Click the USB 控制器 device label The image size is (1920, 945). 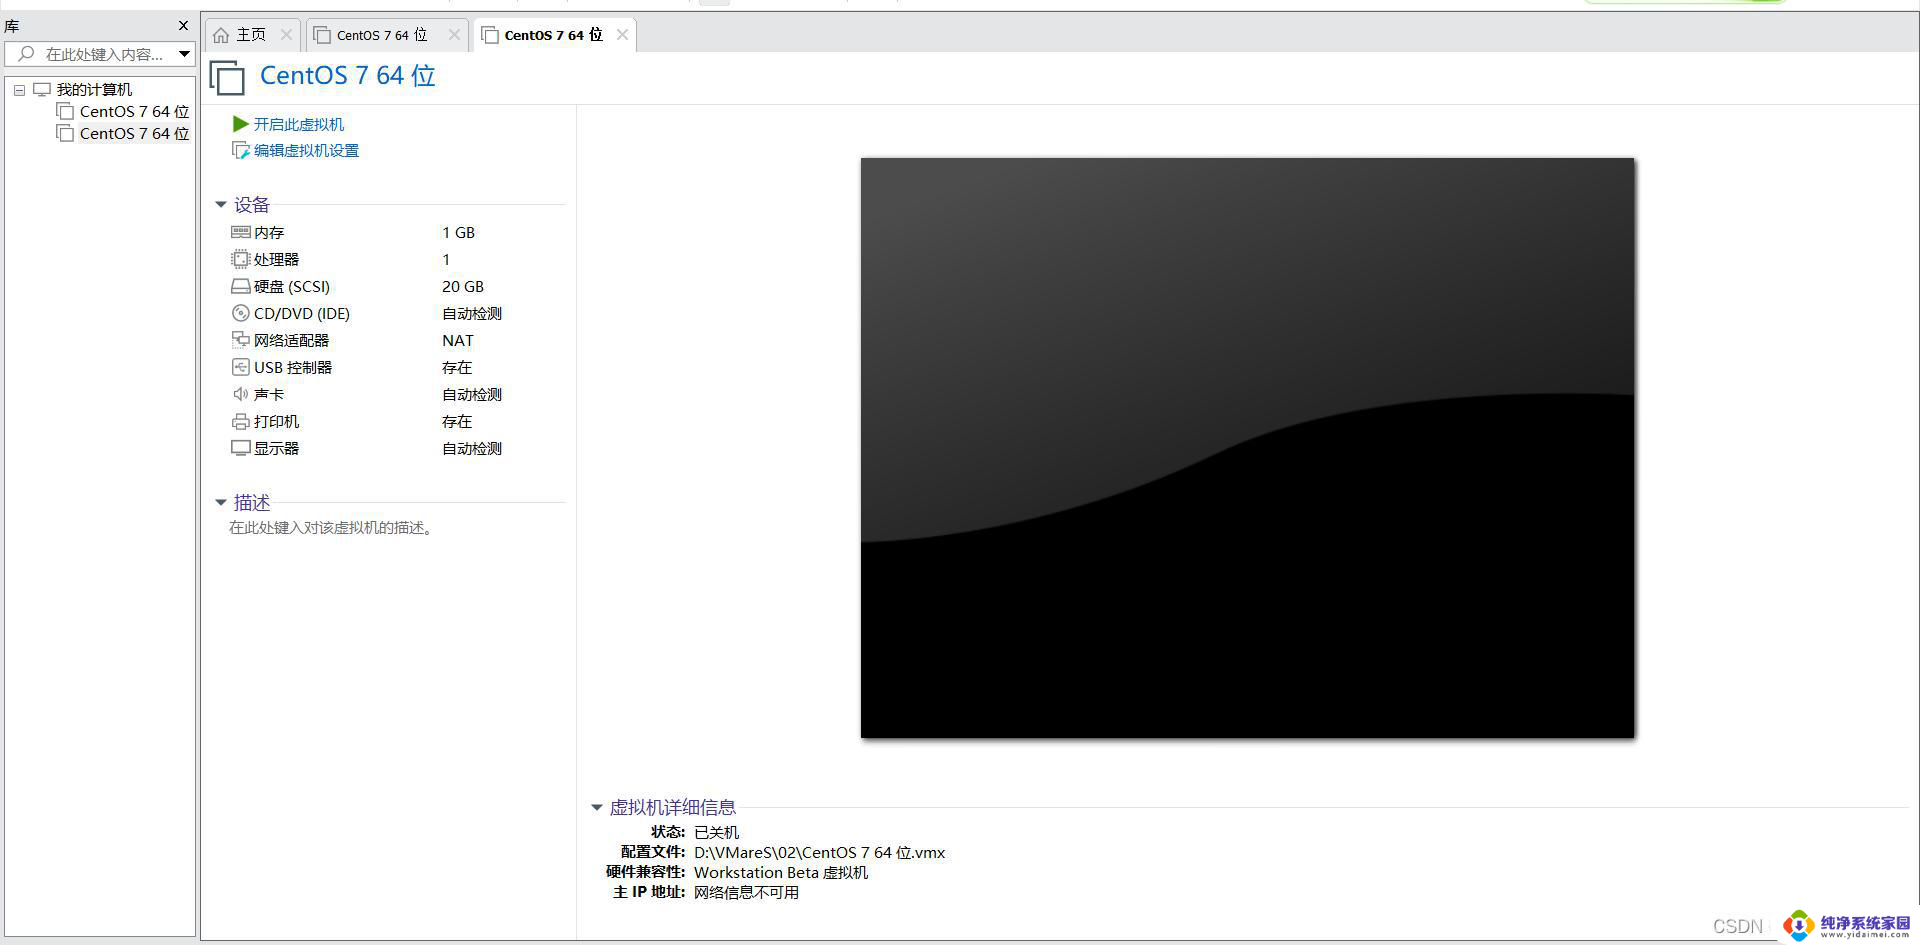[x=293, y=367]
